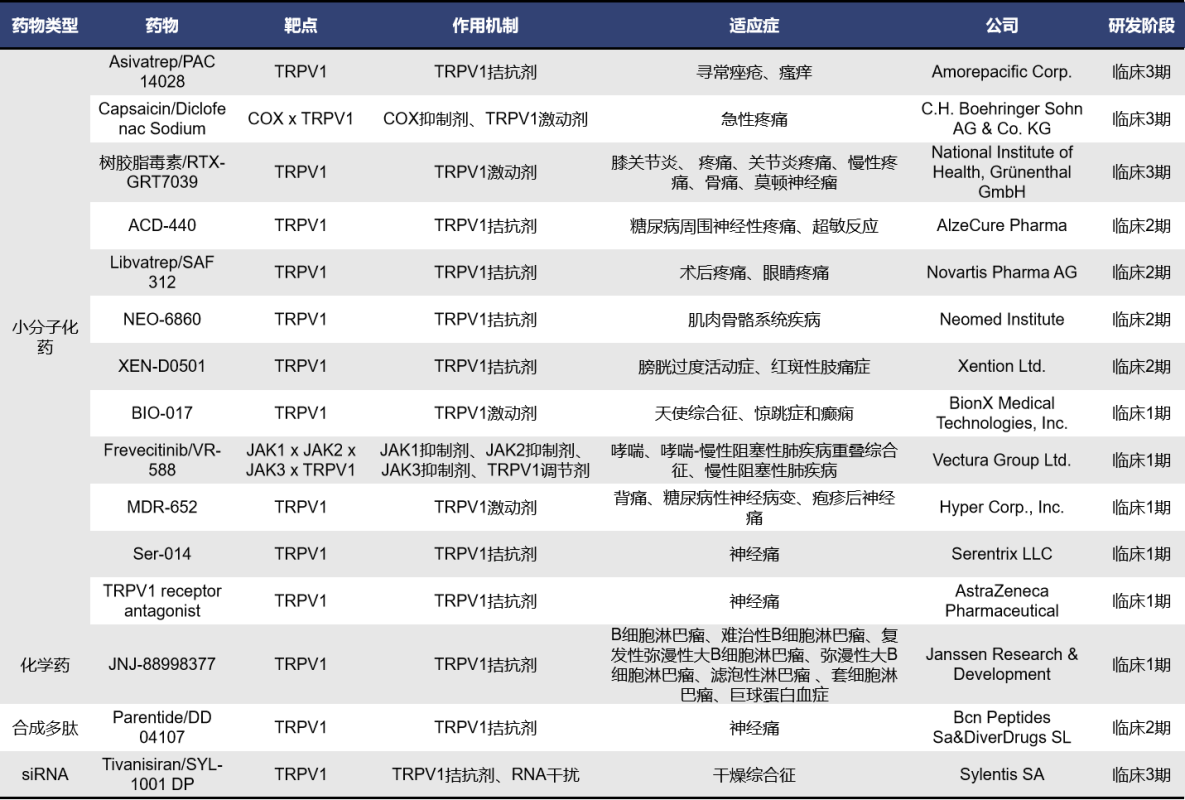Click the Serentrix LLC company cell
Viewport: 1185px width, 800px height.
1001,554
